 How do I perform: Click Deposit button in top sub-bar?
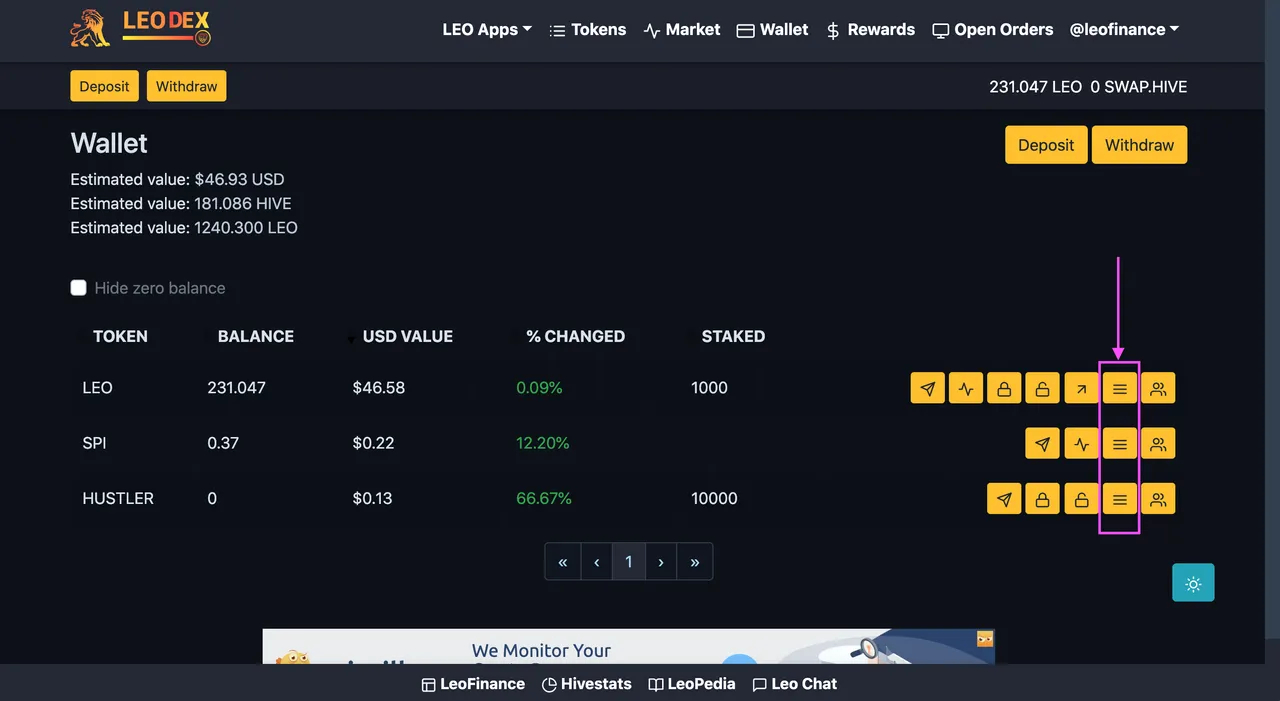104,86
